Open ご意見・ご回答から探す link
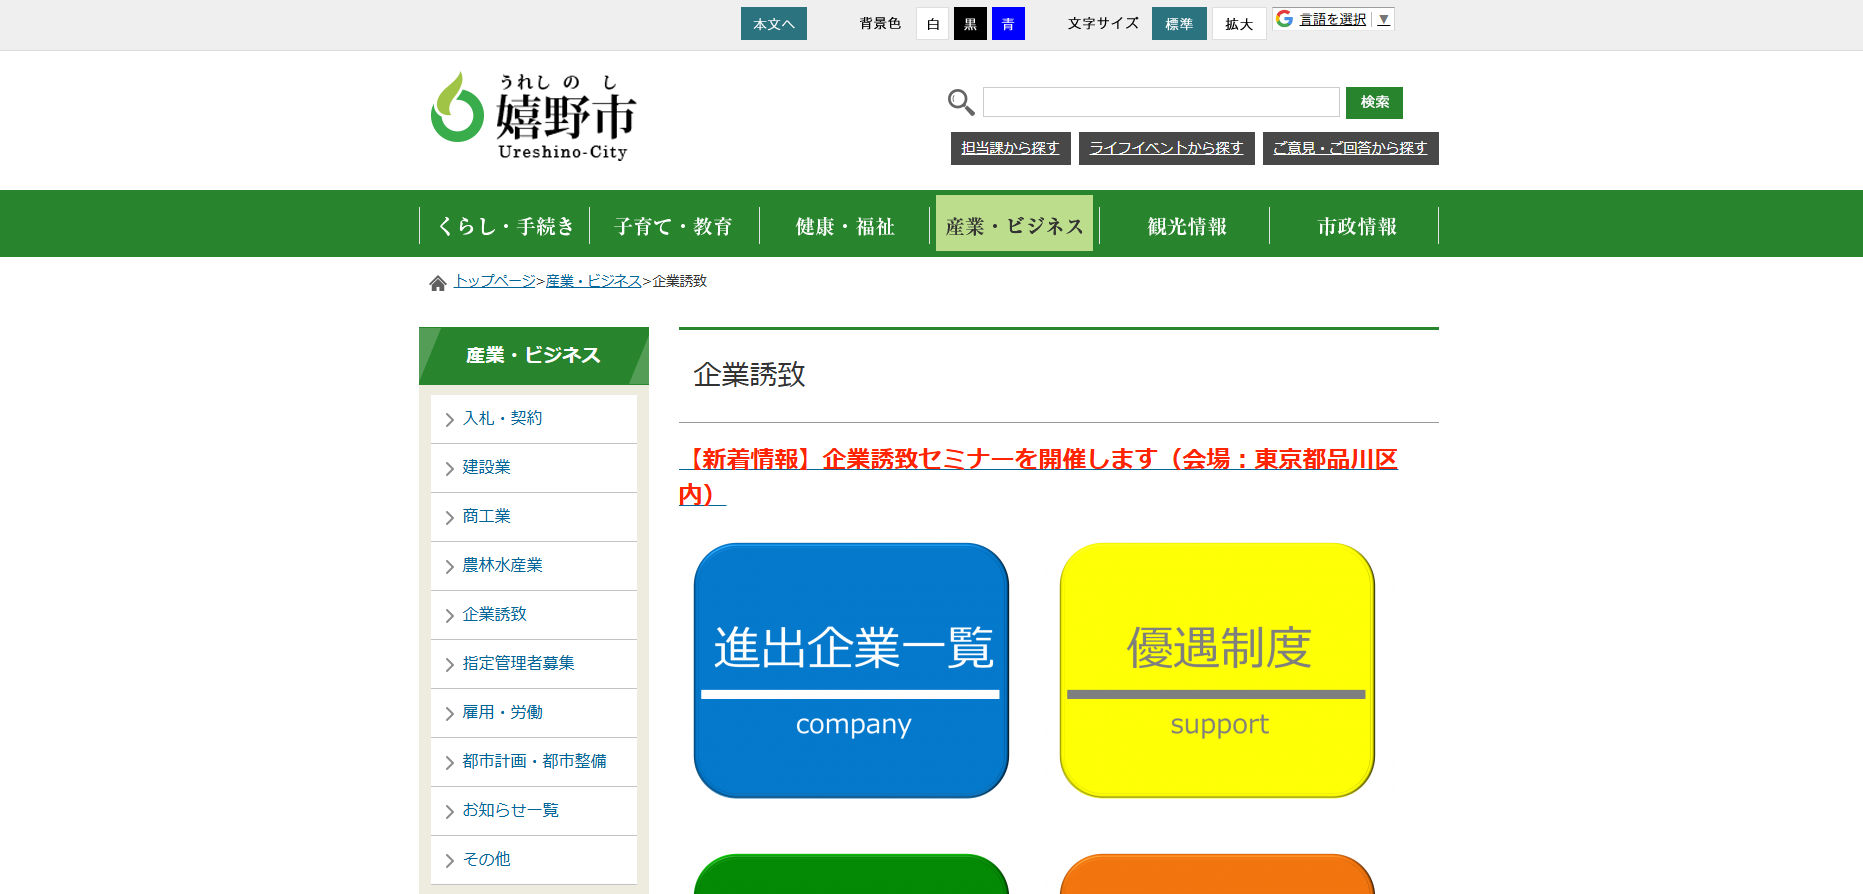The width and height of the screenshot is (1863, 894). point(1351,148)
